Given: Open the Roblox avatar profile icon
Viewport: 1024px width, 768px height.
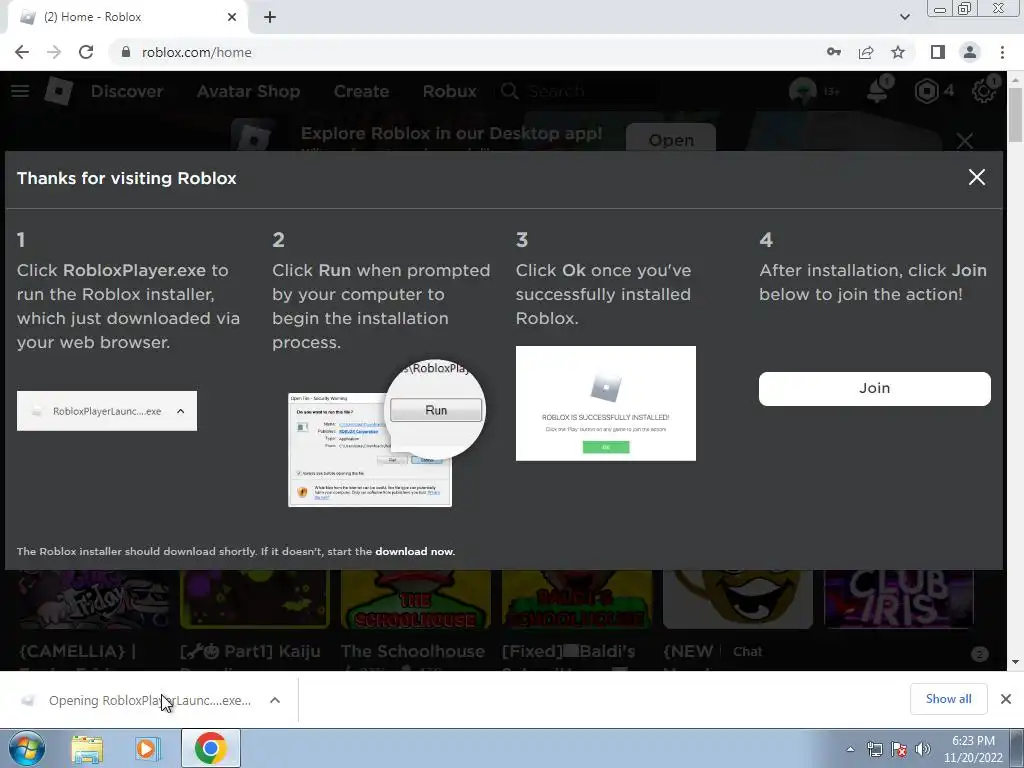Looking at the screenshot, I should pos(803,91).
